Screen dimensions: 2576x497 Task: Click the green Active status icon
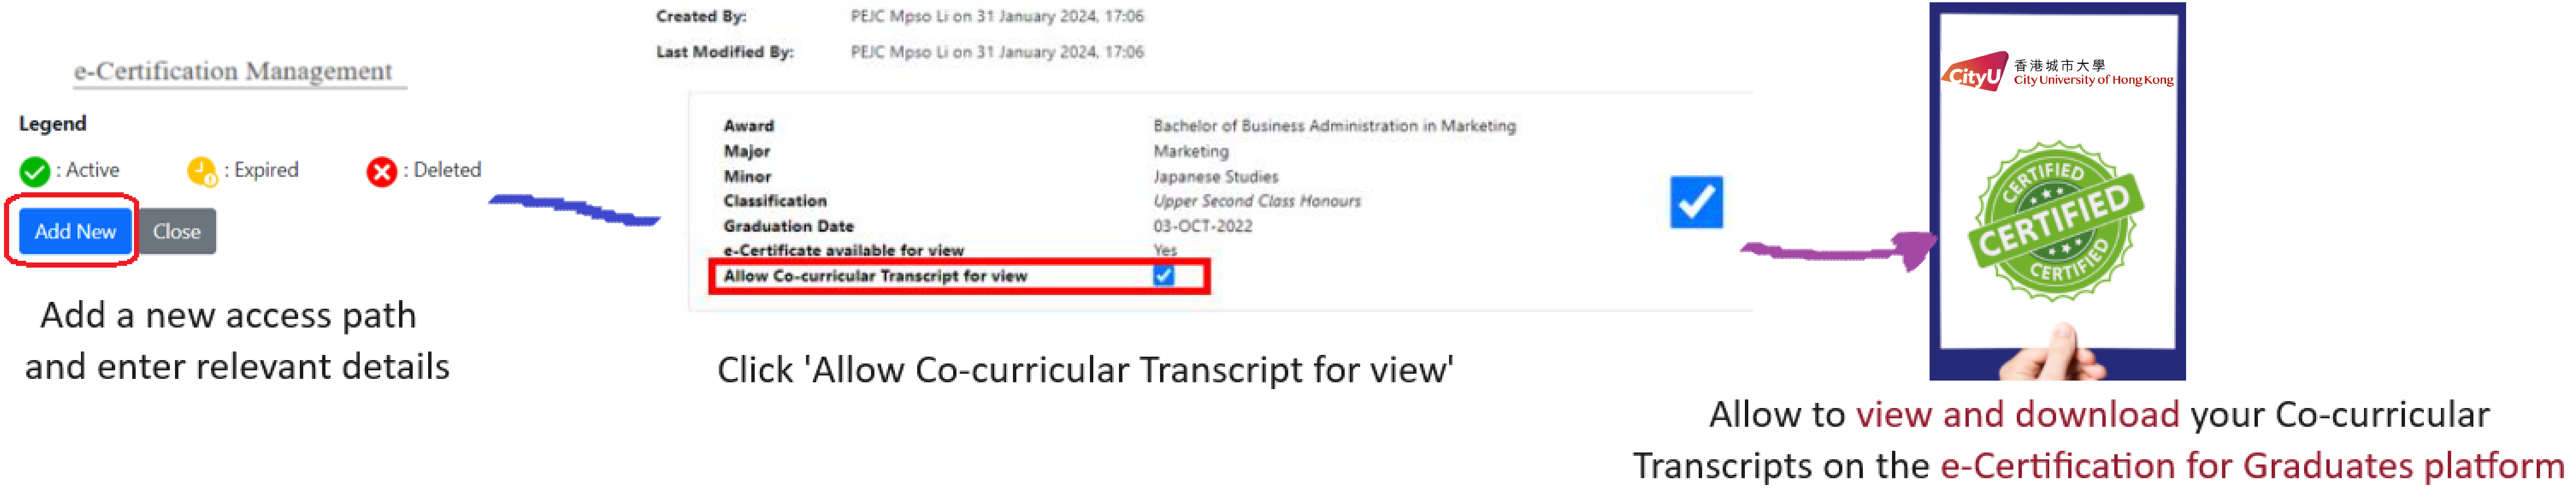35,172
